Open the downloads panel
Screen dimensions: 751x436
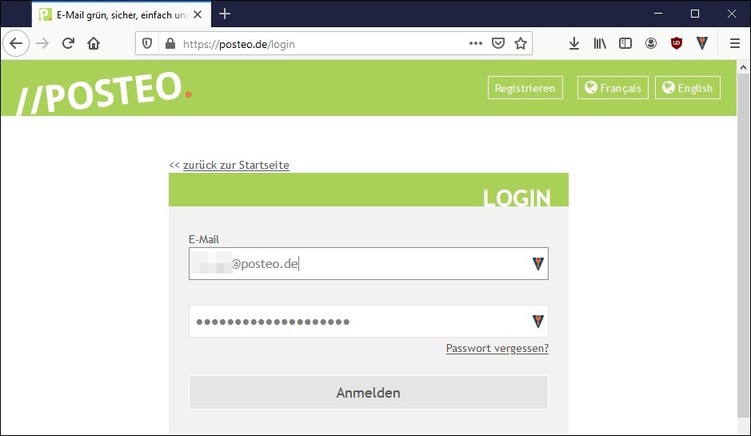tap(574, 44)
